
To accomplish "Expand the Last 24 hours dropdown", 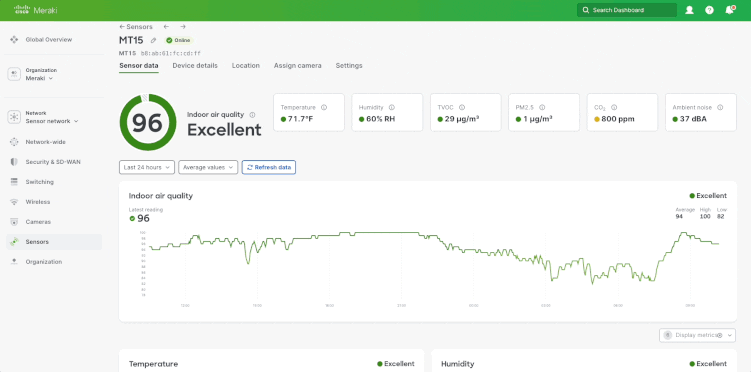I will click(x=147, y=167).
